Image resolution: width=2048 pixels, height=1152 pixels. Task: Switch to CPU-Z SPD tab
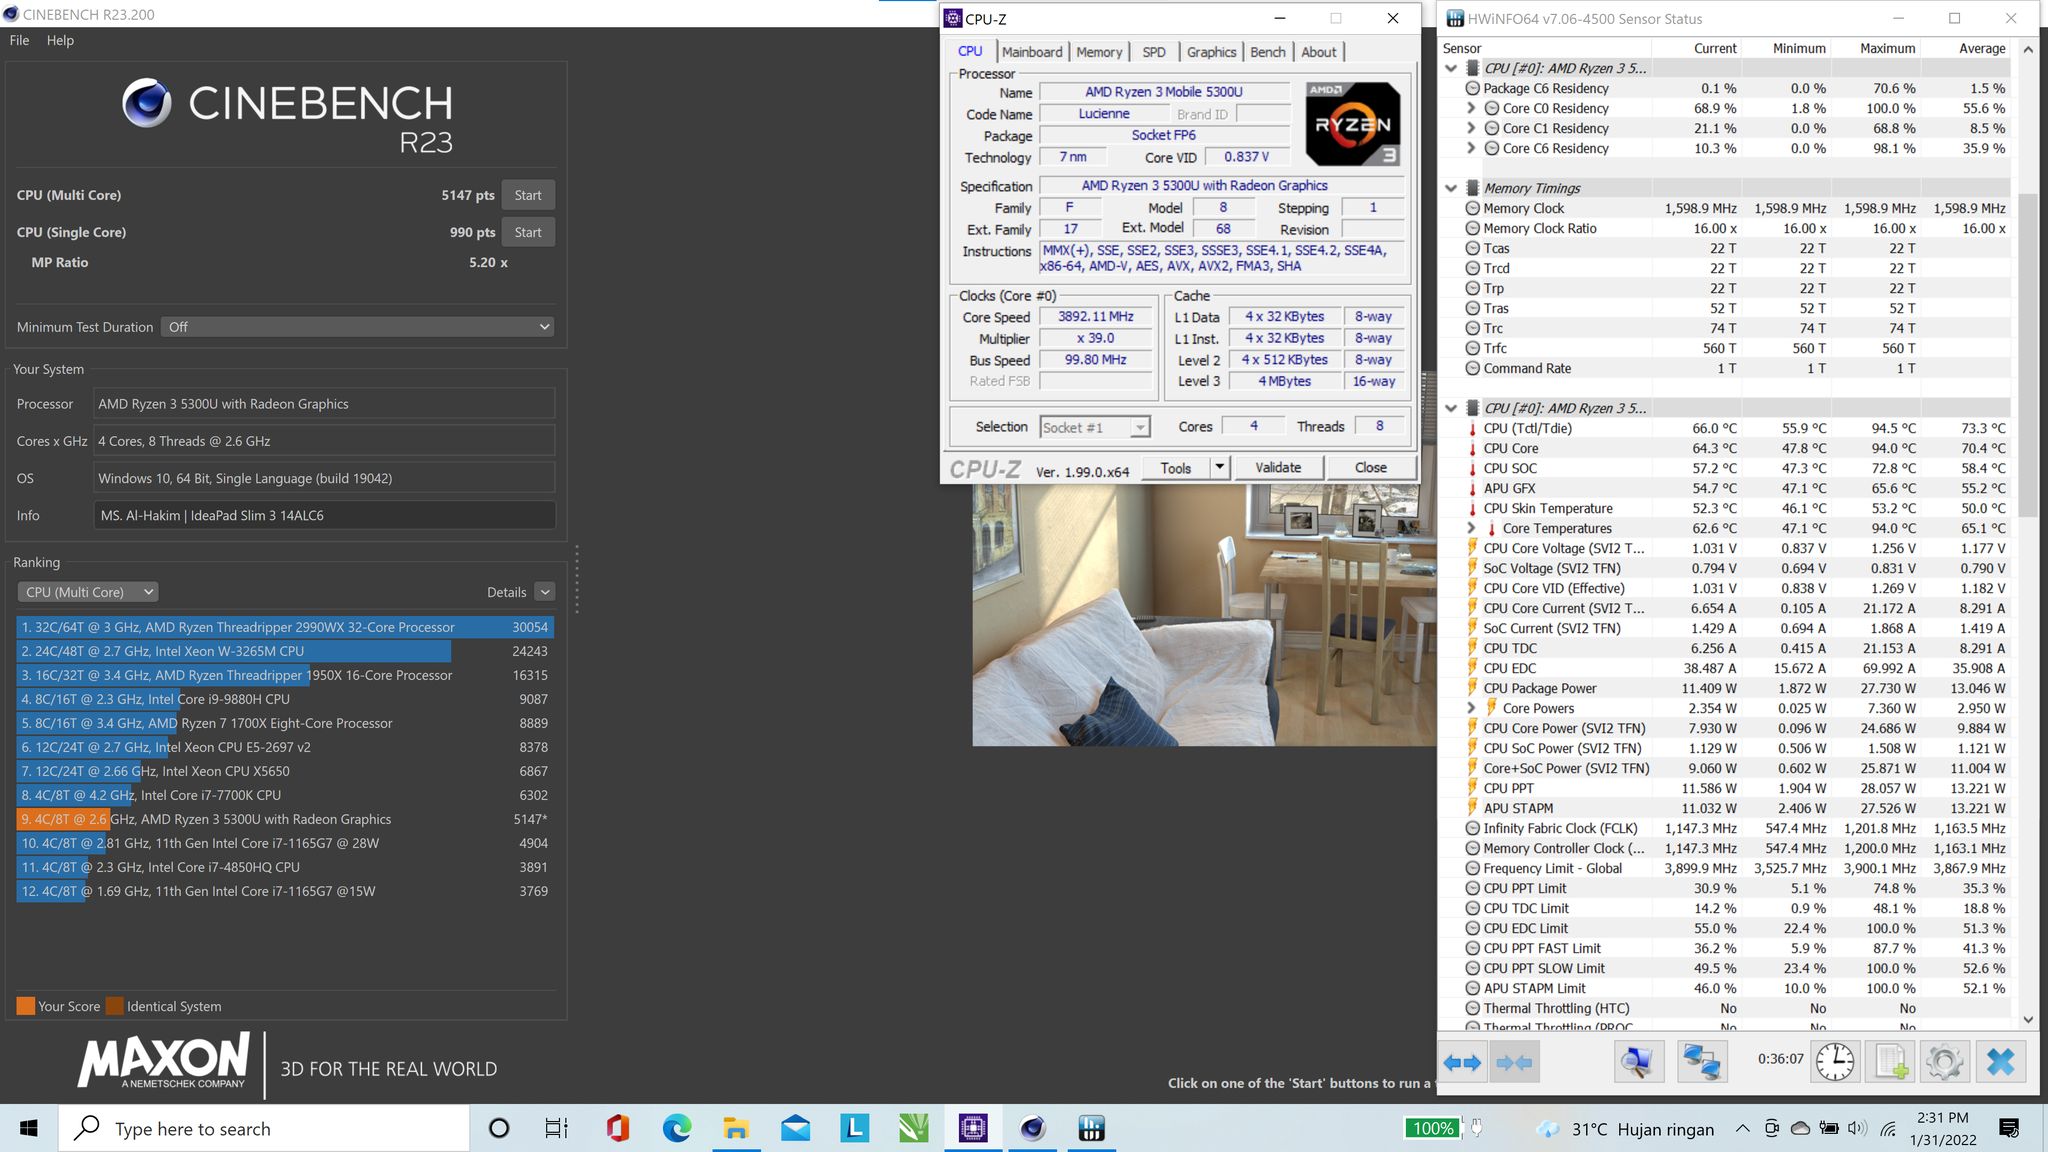click(1154, 52)
